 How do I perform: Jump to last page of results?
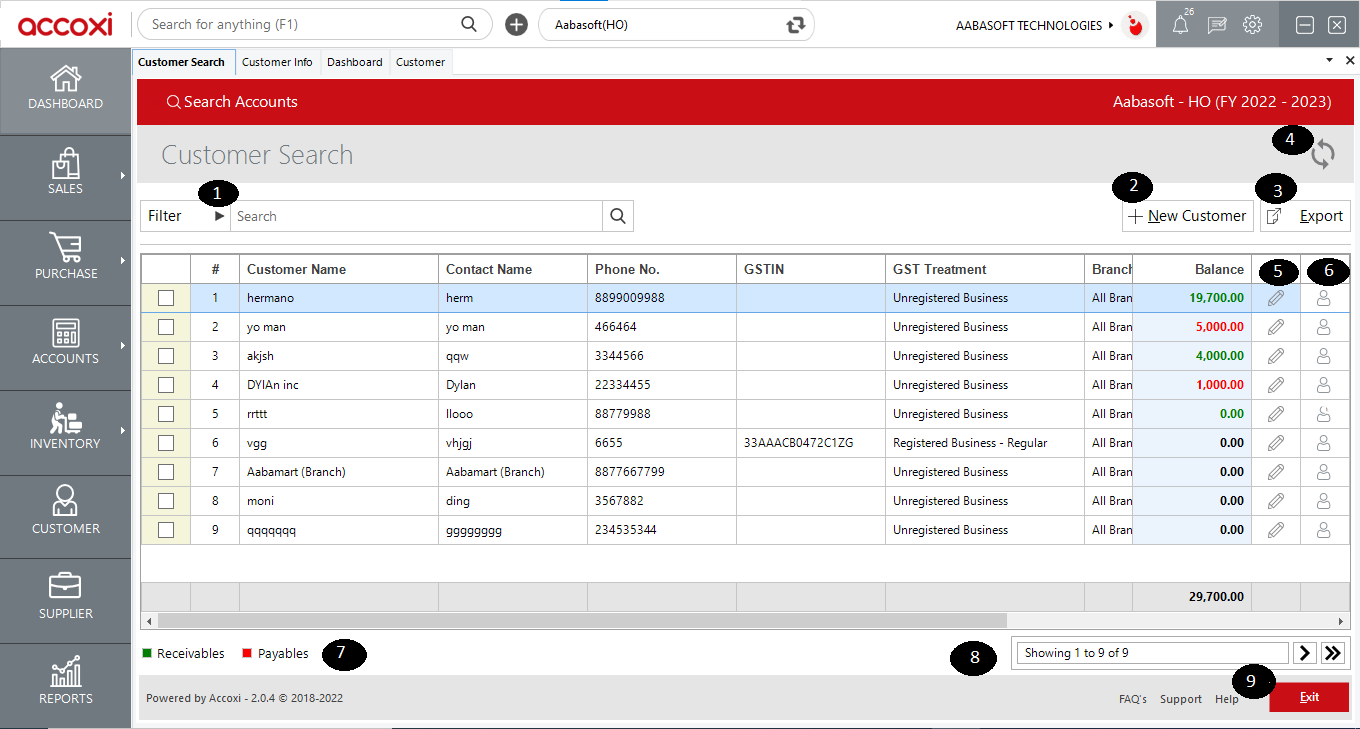(1333, 653)
